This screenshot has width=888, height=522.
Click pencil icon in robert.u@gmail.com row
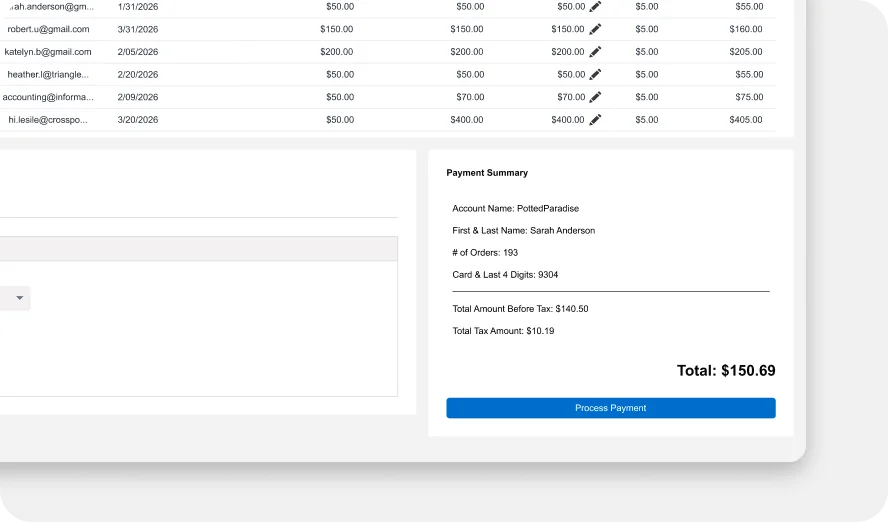click(x=595, y=29)
